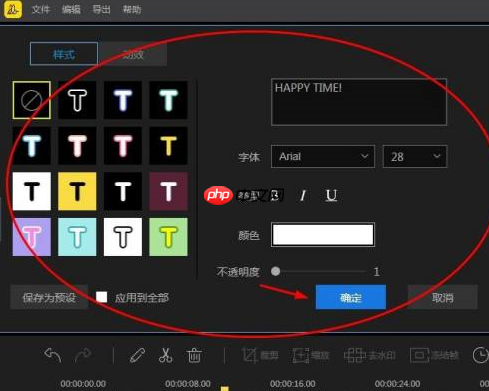Toggle italic I formatting
489x391 pixels.
point(303,195)
